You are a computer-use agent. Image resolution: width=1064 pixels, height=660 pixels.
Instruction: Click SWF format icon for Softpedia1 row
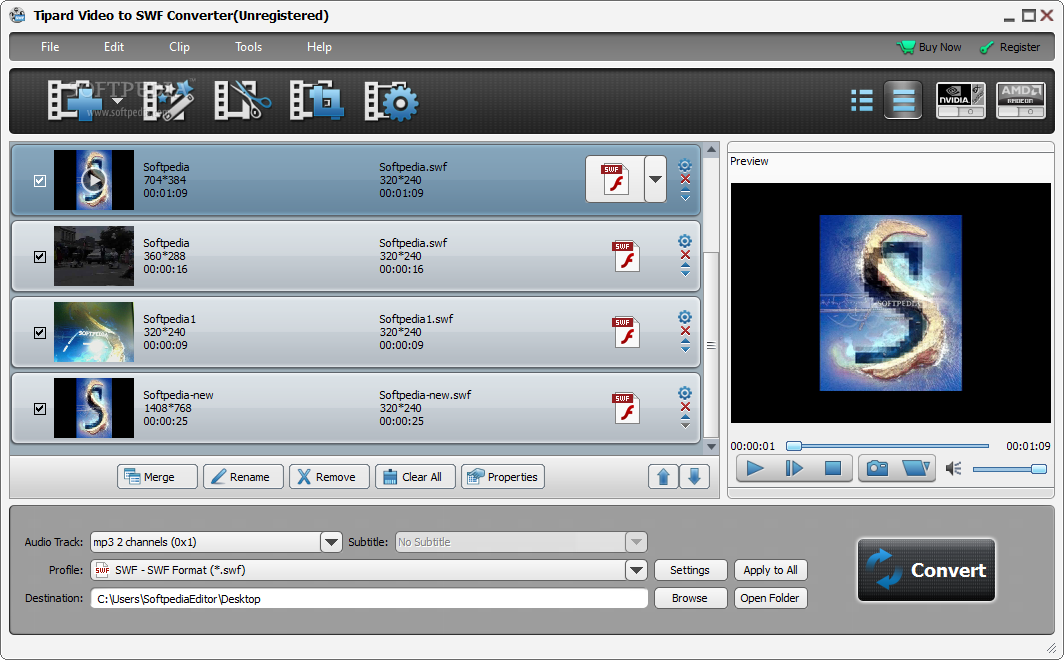(626, 332)
